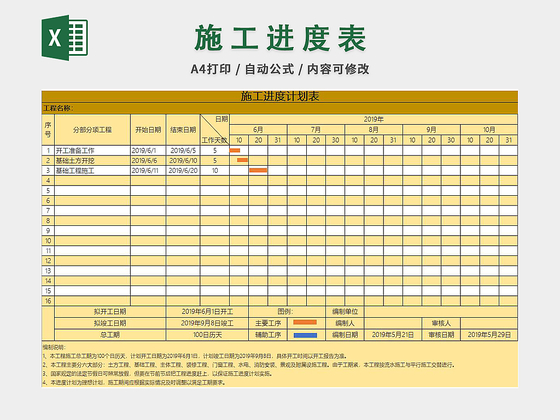Click the 编制单位 label cell
This screenshot has height=420, width=560.
click(x=345, y=311)
